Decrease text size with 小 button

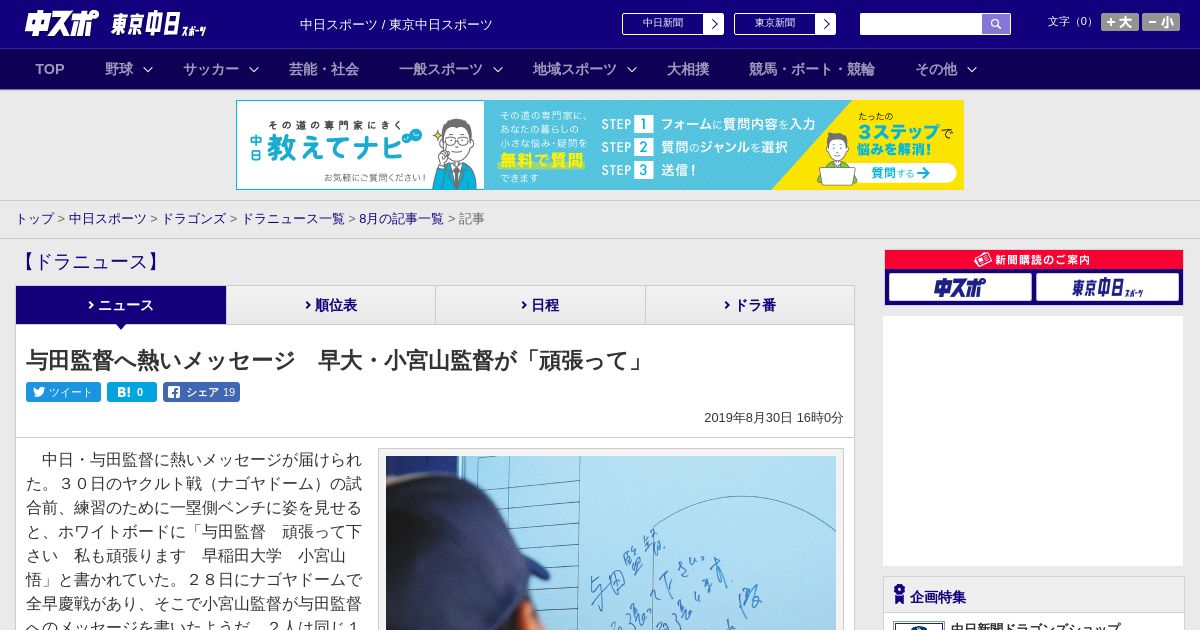coord(1161,22)
